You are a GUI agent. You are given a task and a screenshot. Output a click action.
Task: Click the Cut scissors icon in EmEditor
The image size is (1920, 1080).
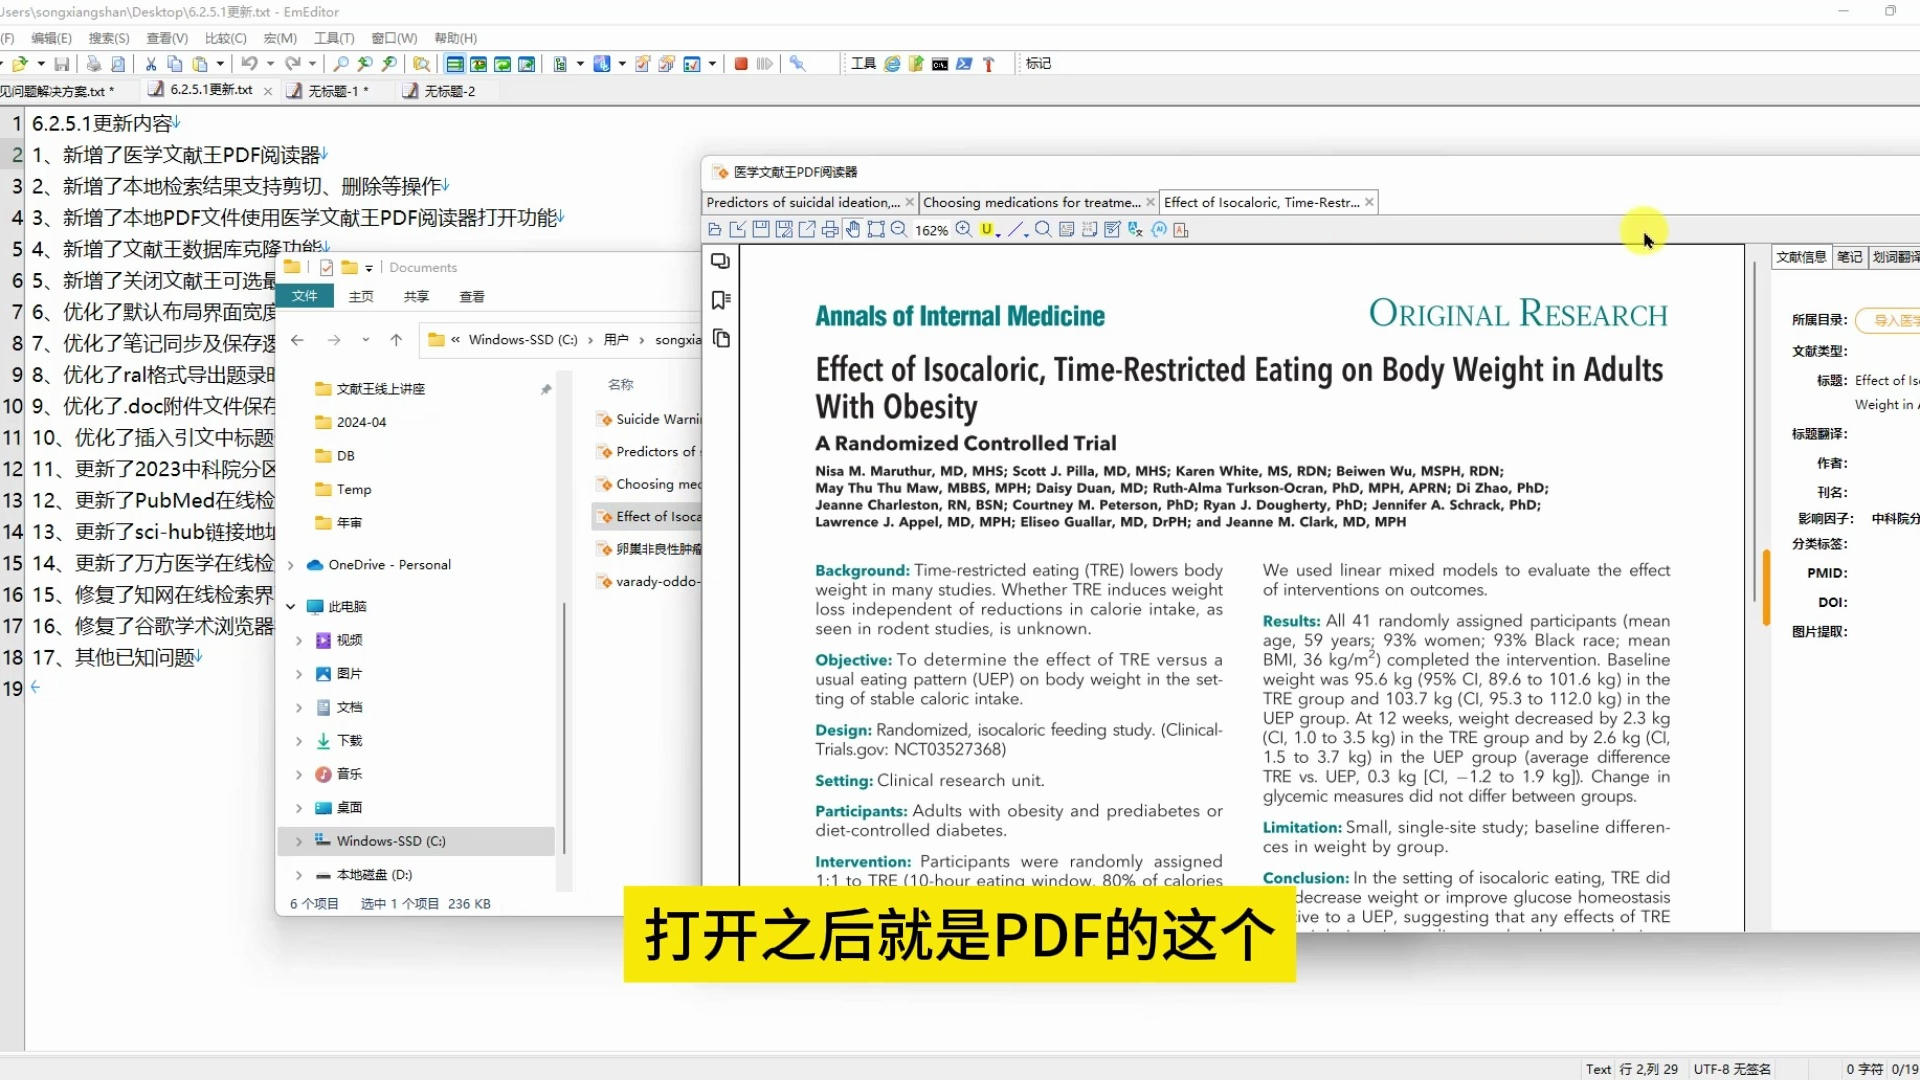tap(151, 63)
